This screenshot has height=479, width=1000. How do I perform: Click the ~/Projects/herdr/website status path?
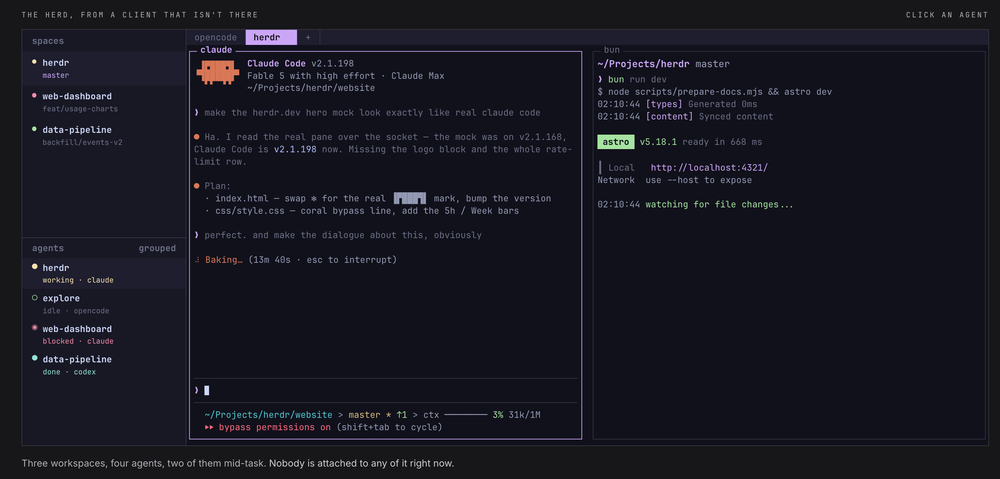[x=268, y=415]
